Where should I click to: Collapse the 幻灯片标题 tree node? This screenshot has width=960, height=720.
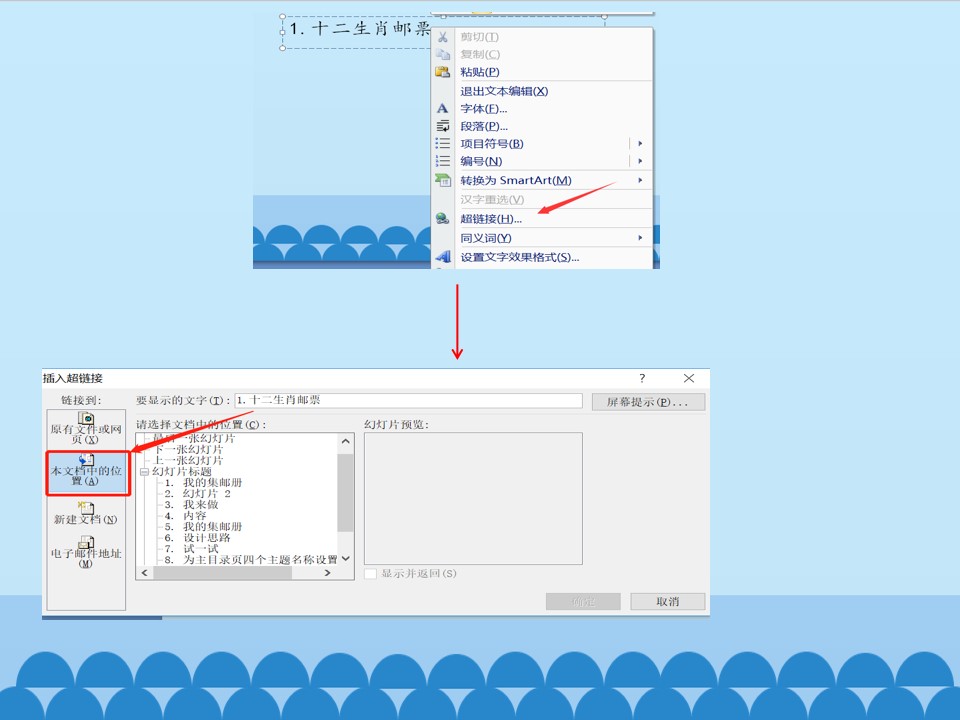click(x=144, y=471)
